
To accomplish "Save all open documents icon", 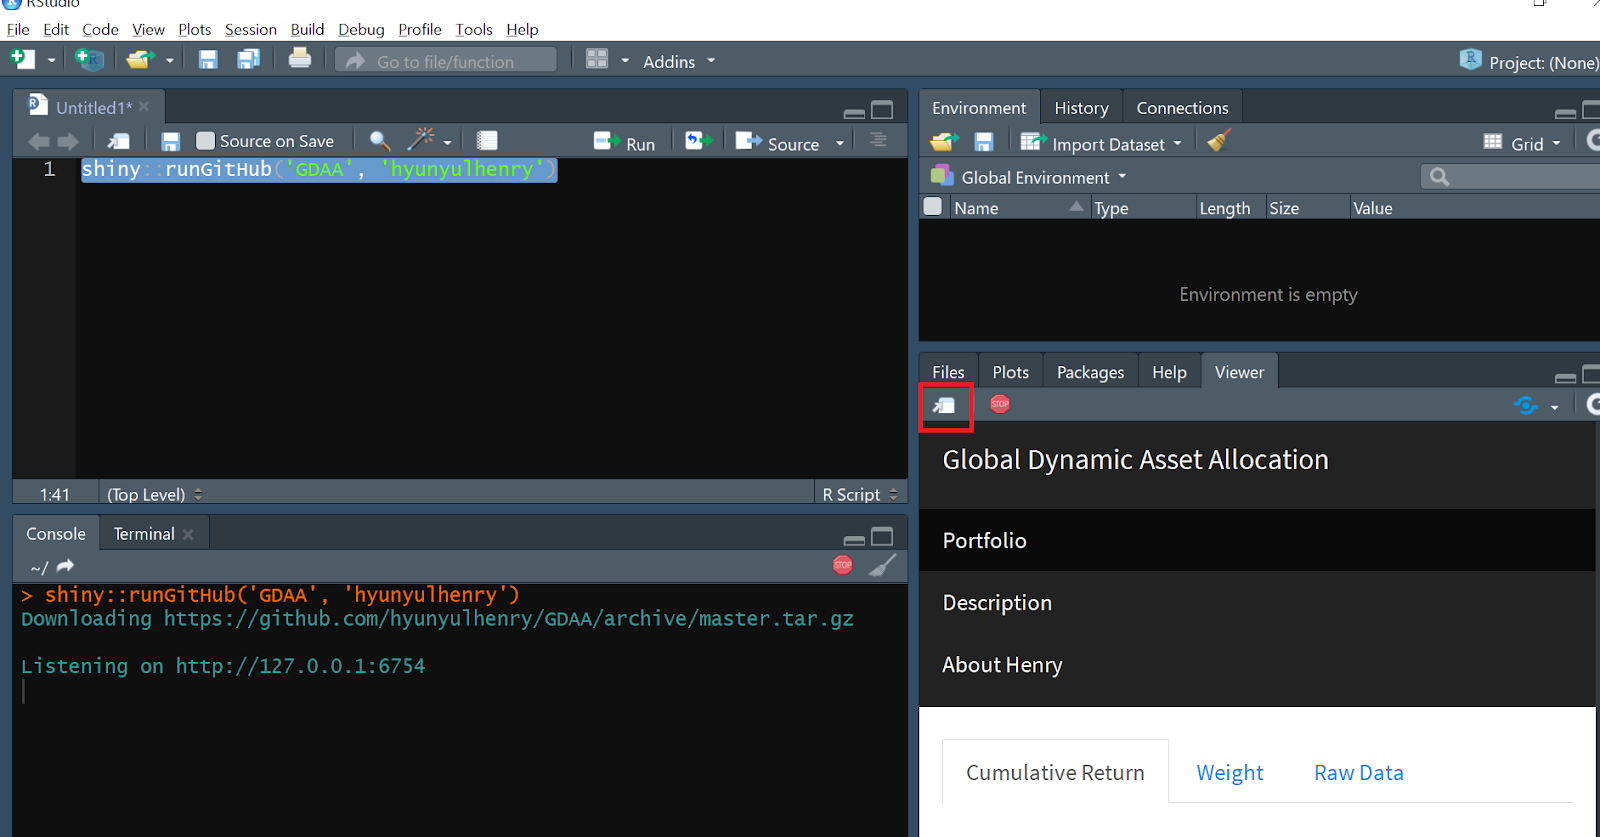I will pos(248,60).
